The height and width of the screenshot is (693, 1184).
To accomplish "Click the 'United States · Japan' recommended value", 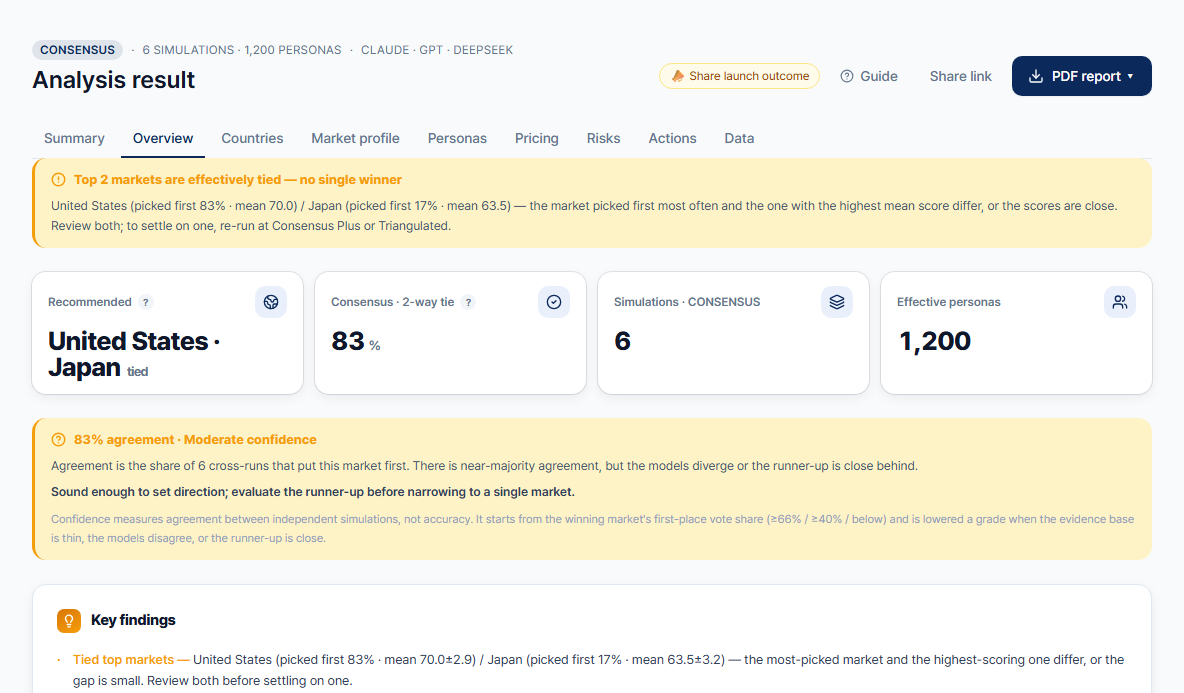I will click(x=134, y=354).
